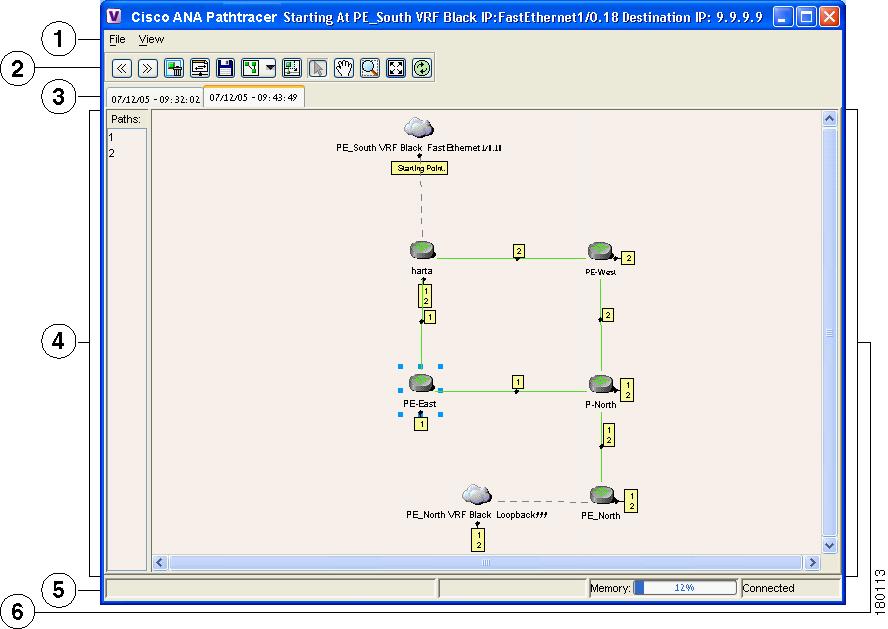This screenshot has width=888, height=629.
Task: Click the Memory 12% progress bar
Action: pos(685,588)
